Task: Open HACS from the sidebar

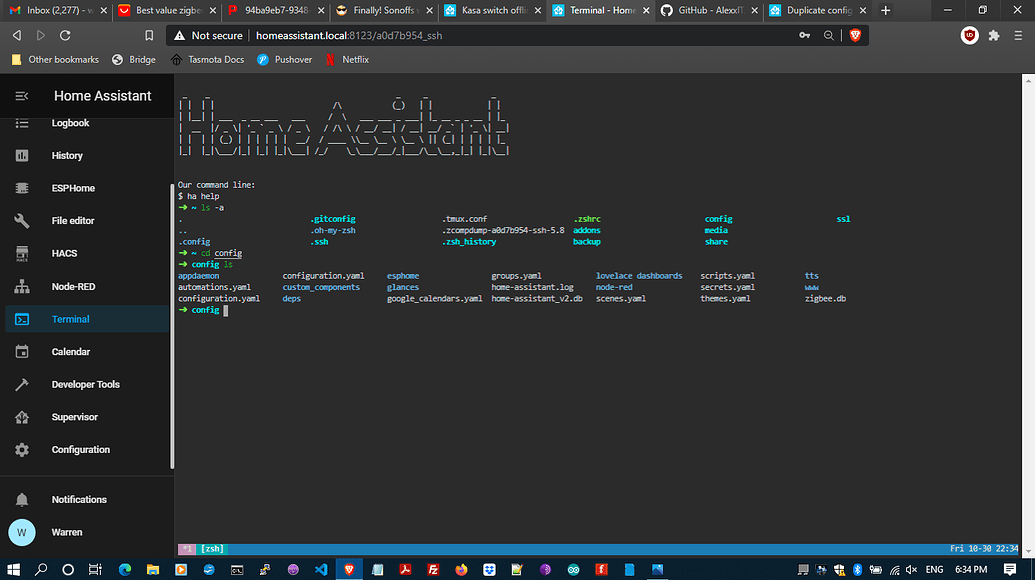Action: [86, 253]
